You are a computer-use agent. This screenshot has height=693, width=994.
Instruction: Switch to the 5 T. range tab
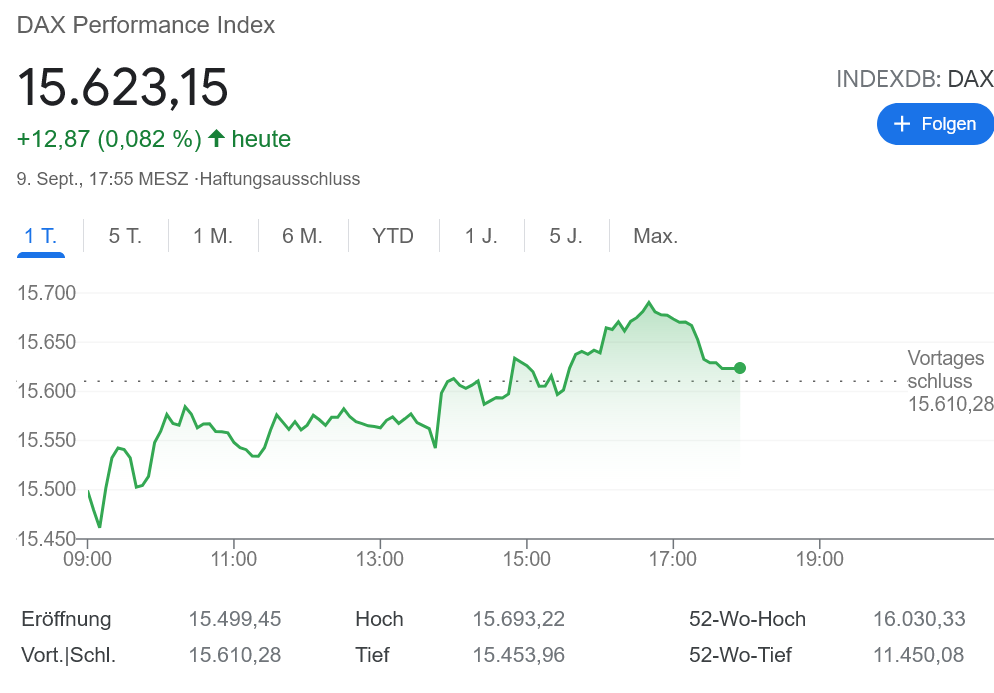[125, 237]
